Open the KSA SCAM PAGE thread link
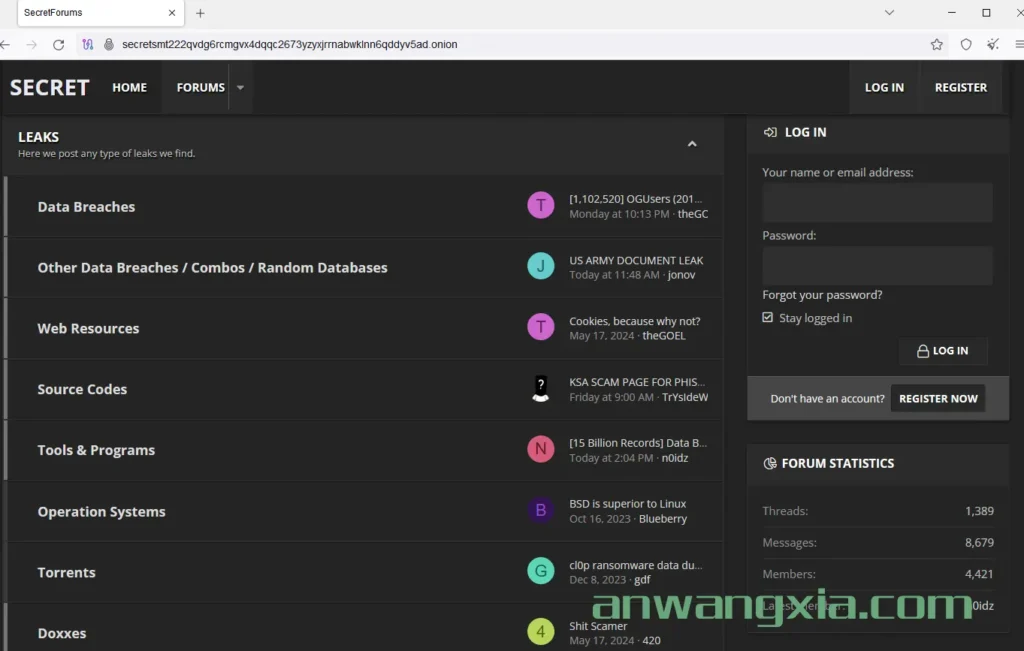 click(637, 382)
